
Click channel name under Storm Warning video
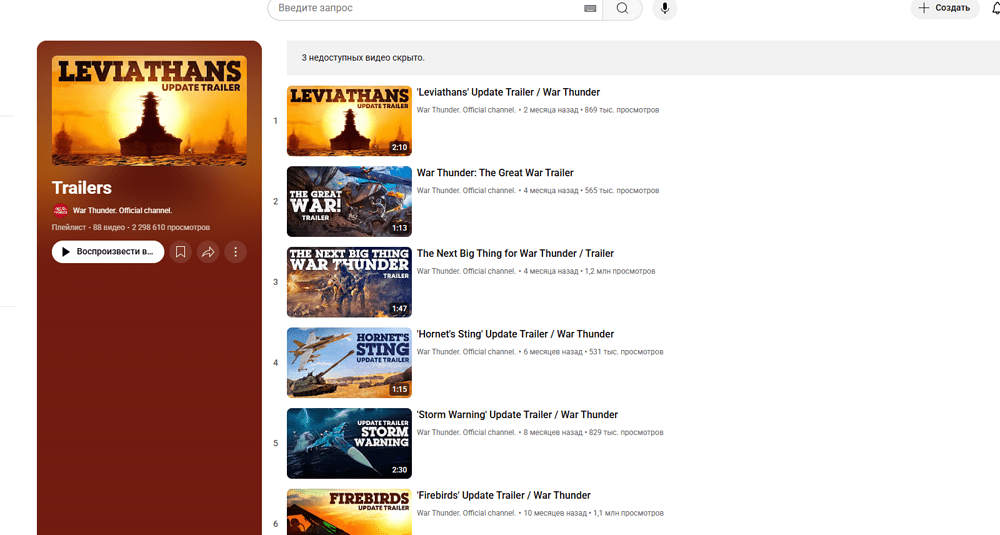pos(466,432)
